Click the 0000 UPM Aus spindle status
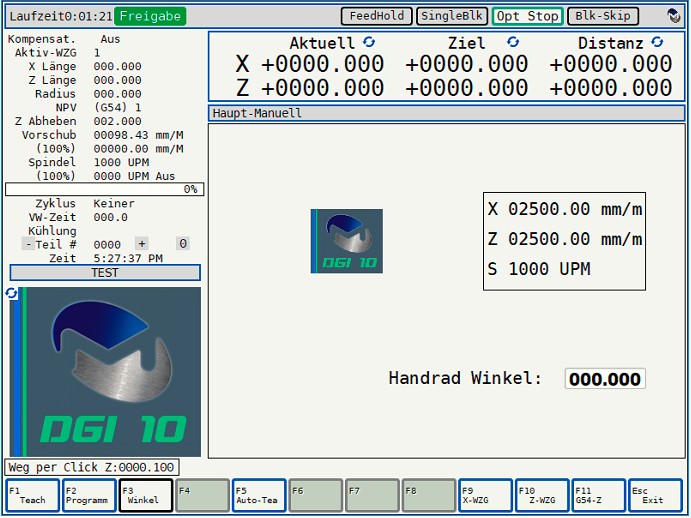The width and height of the screenshot is (691, 518). 134,176
